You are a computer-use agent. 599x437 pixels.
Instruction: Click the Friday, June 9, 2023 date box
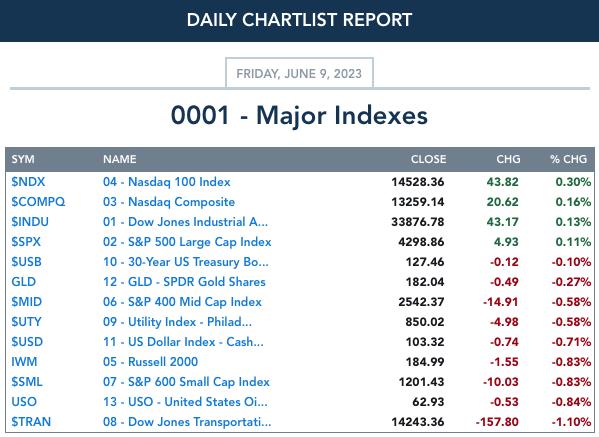[299, 73]
